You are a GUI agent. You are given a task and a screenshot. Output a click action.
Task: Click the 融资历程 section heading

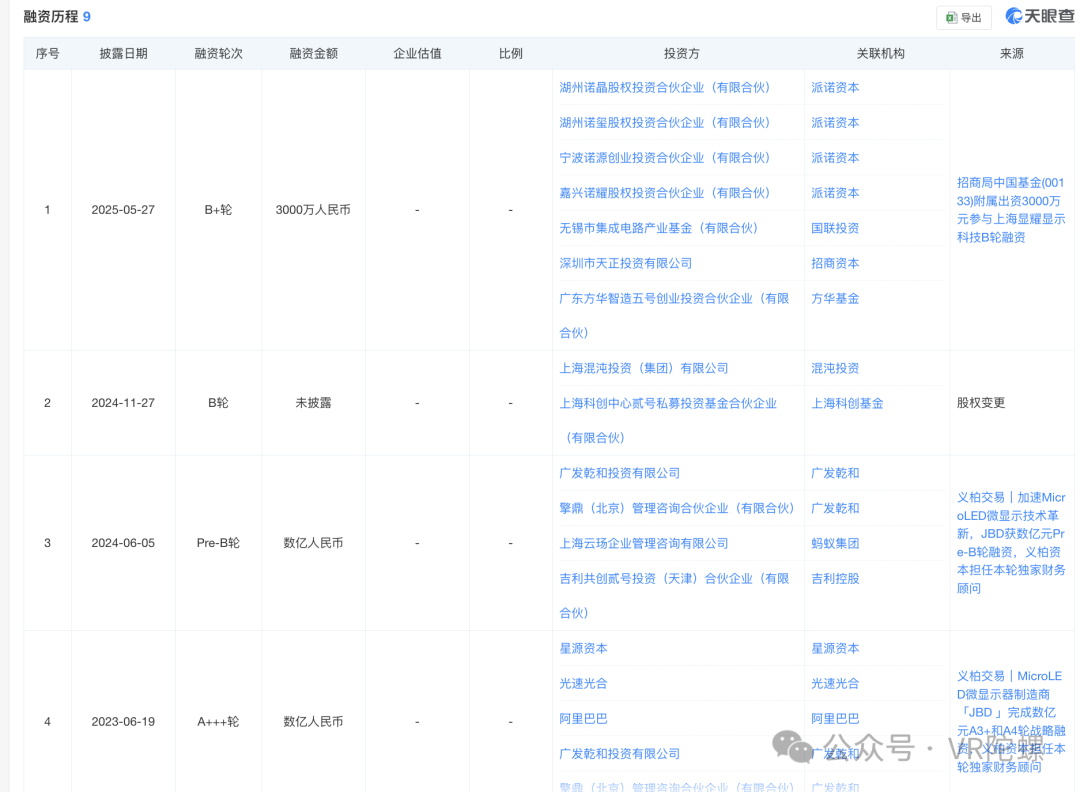point(51,17)
